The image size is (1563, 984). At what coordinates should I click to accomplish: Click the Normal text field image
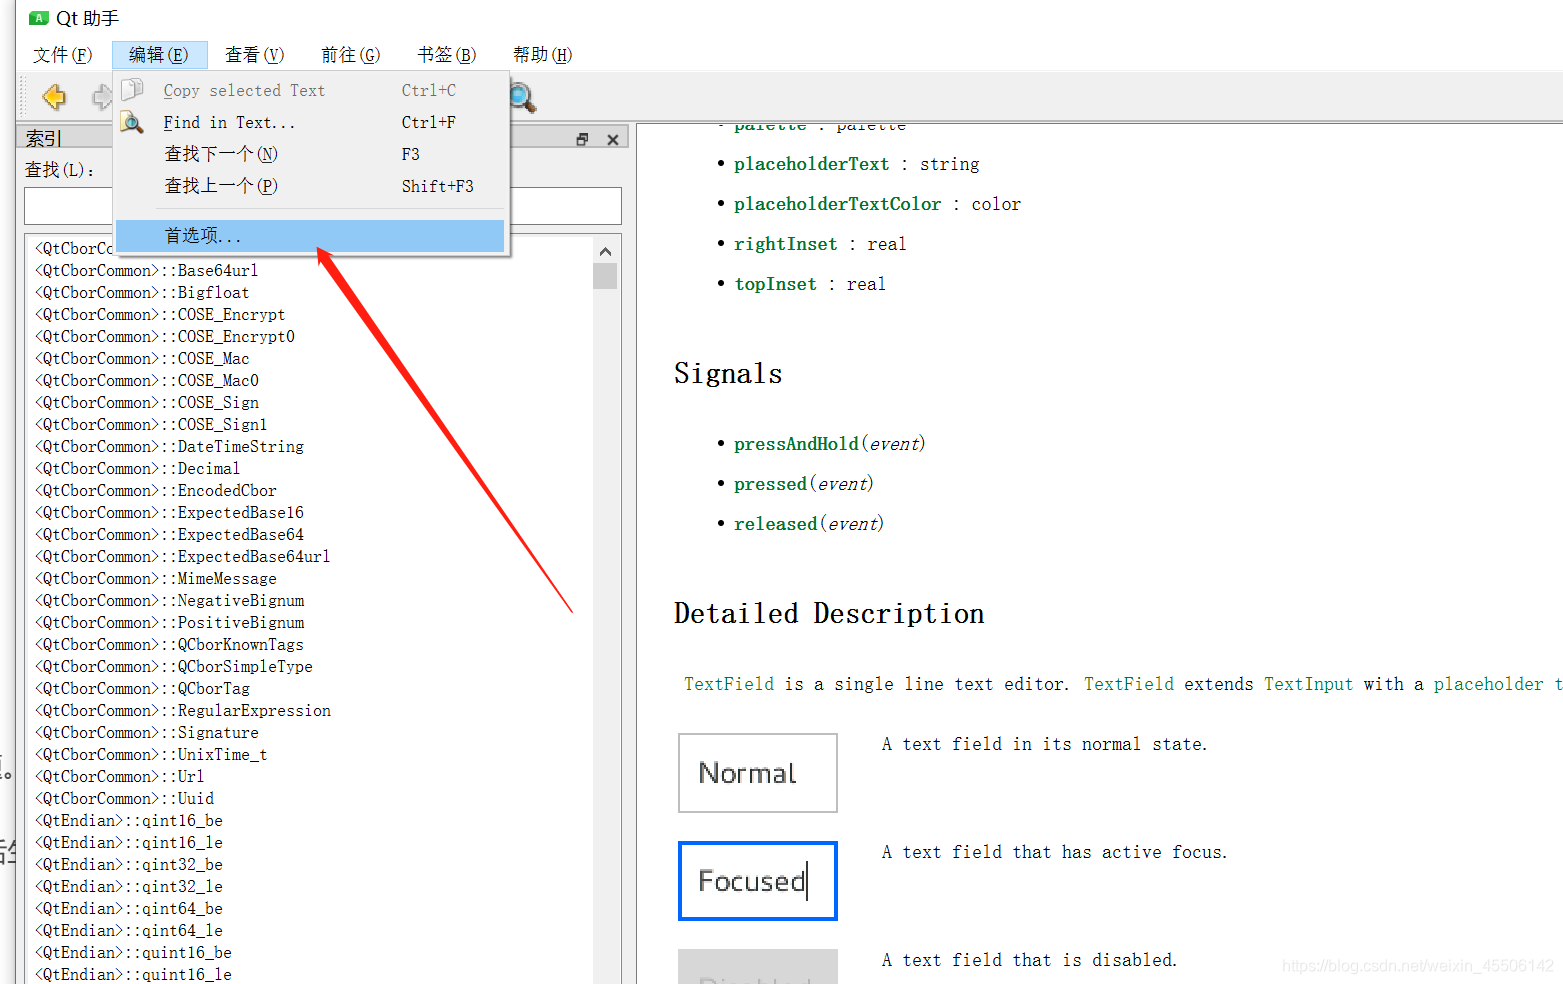pyautogui.click(x=758, y=773)
